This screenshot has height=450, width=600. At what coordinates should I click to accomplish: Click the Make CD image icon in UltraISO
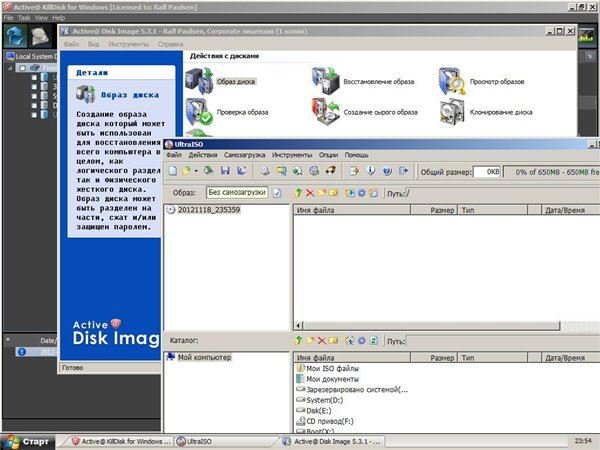pyautogui.click(x=265, y=171)
